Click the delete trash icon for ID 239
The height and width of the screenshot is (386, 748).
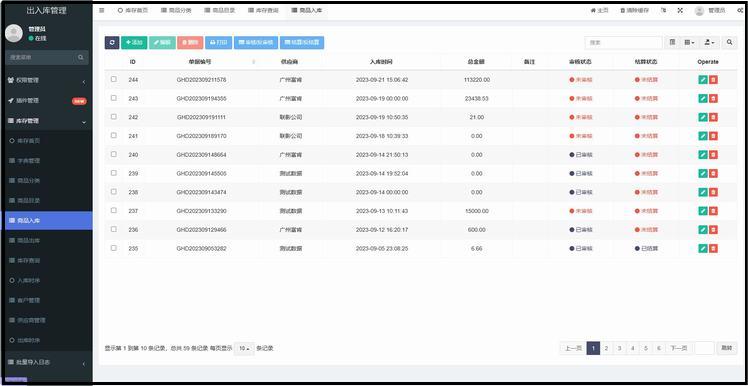click(713, 173)
